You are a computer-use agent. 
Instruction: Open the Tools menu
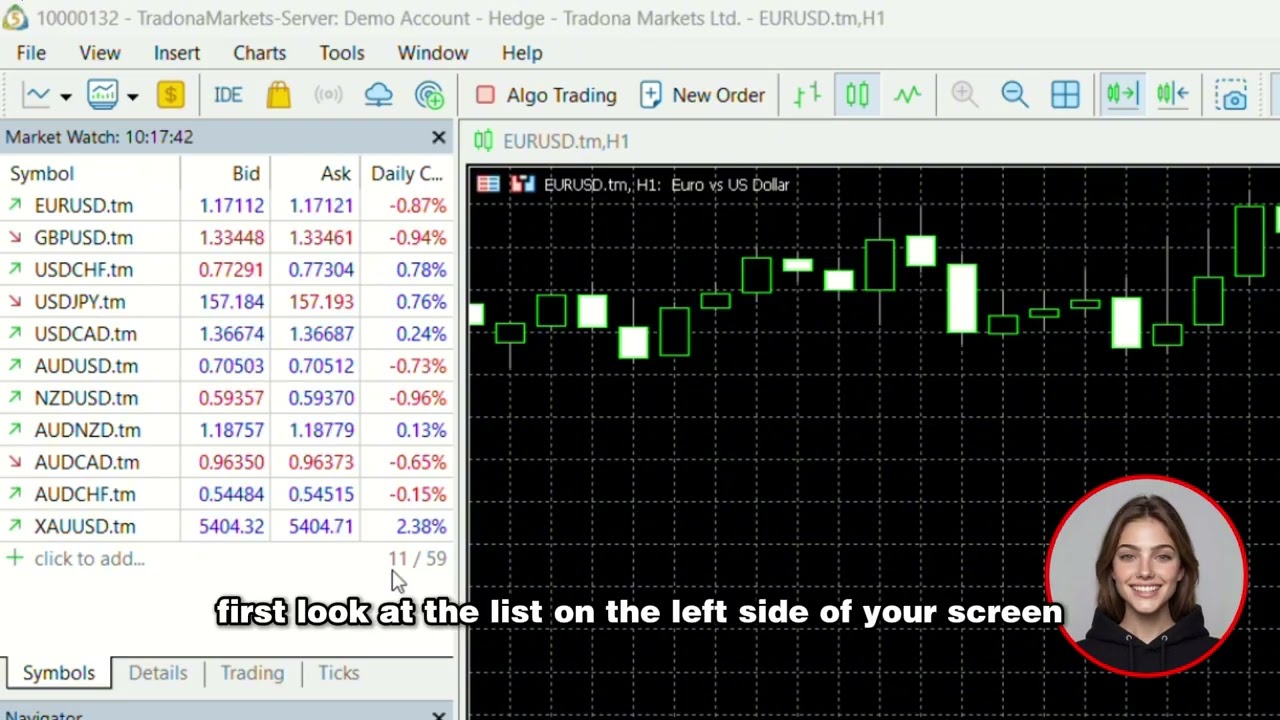342,53
